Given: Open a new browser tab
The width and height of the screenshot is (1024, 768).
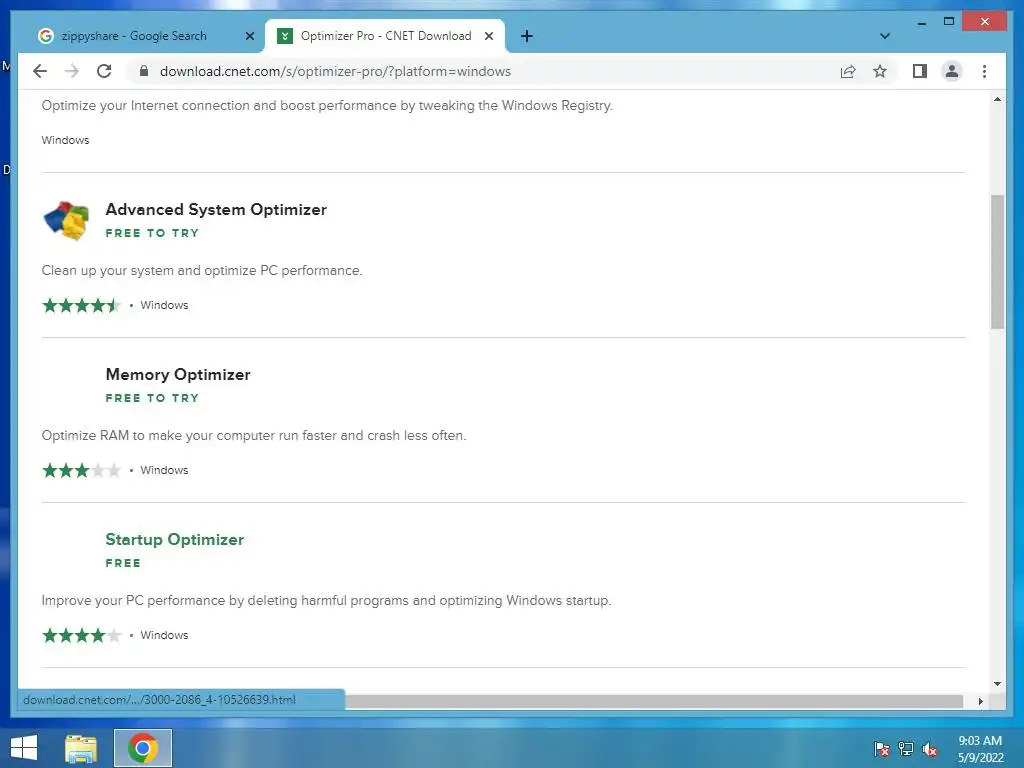Looking at the screenshot, I should pos(527,36).
